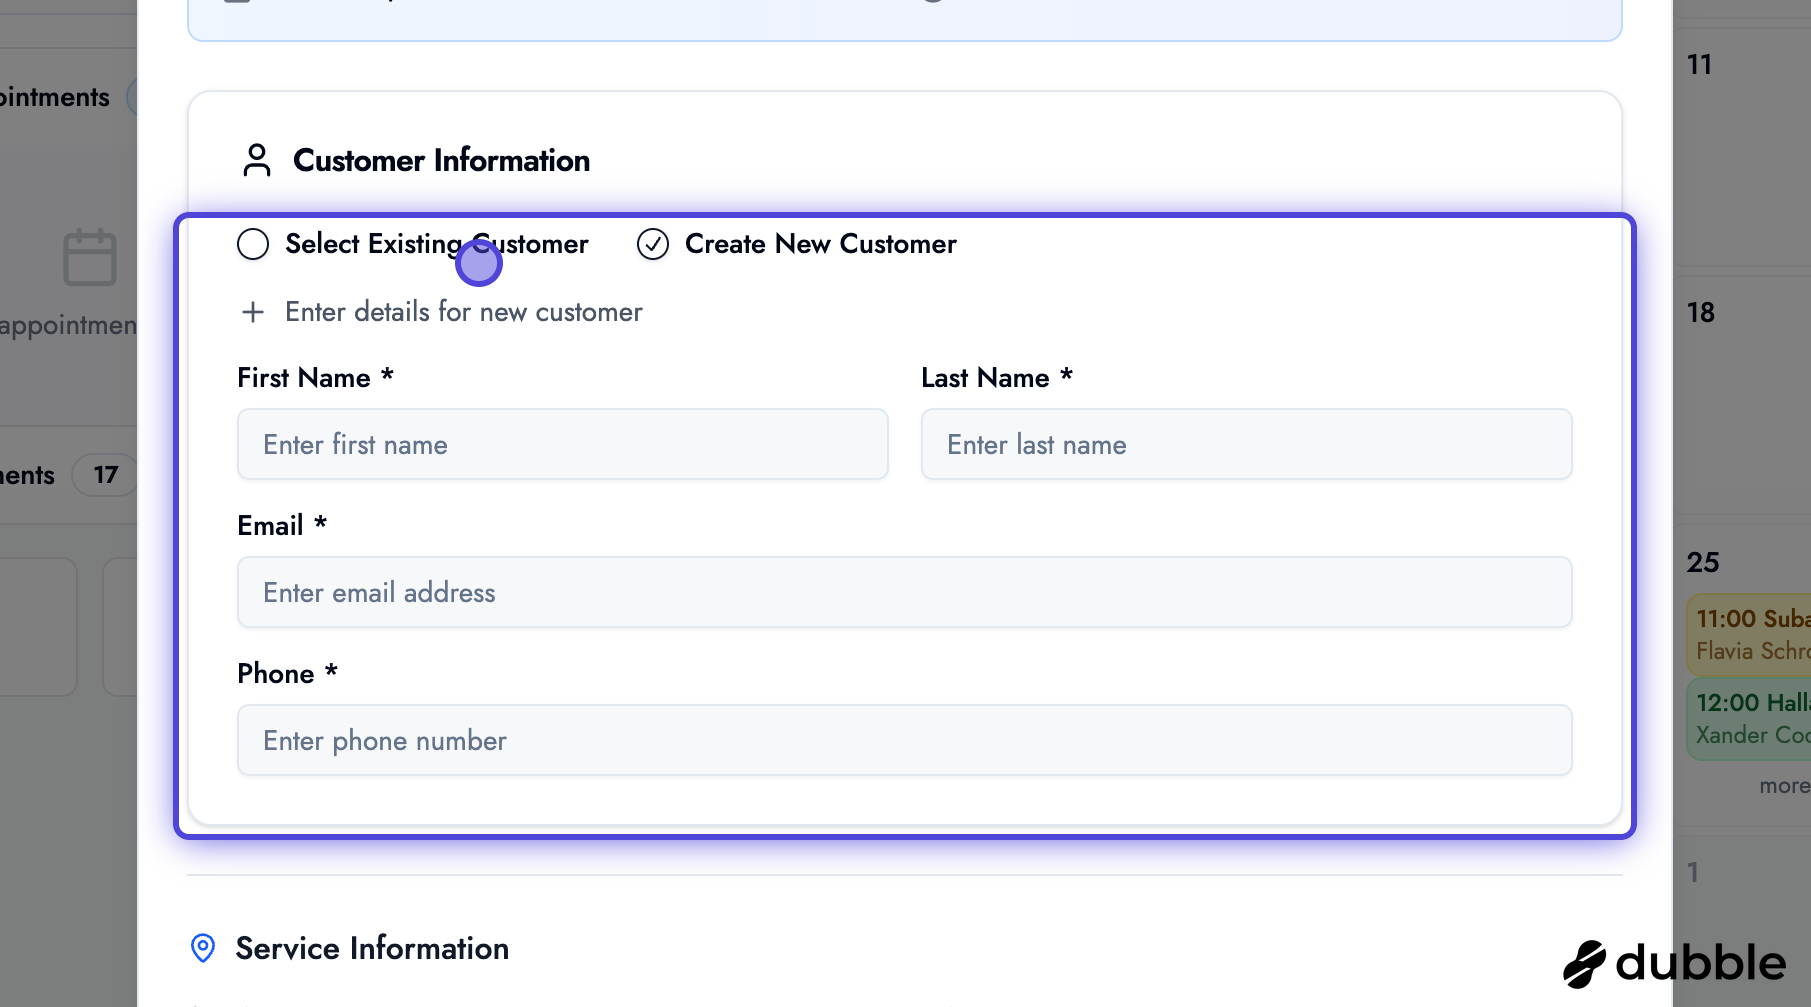This screenshot has height=1007, width=1811.
Task: Click the 'Enter details for new customer' link
Action: (463, 311)
